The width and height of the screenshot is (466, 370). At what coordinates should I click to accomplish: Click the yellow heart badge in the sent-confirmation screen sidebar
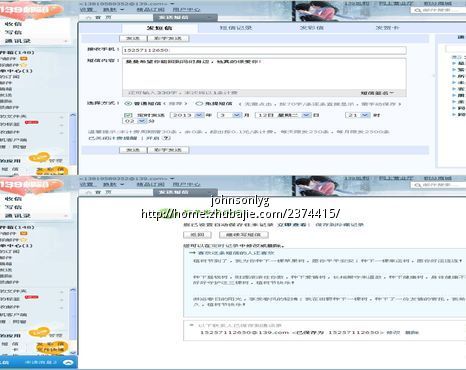coord(39,332)
